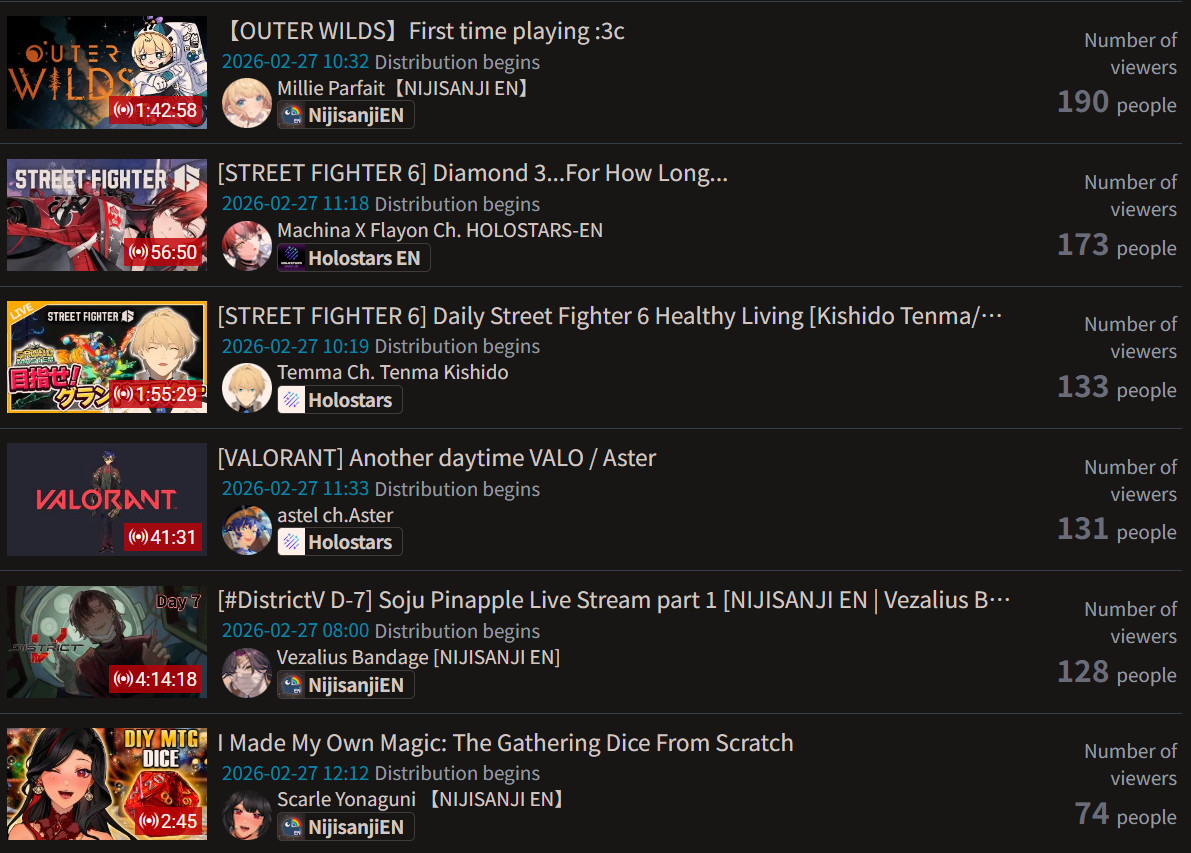
Task: Open 'Another daytime VALO / Aster' title
Action: coord(437,458)
